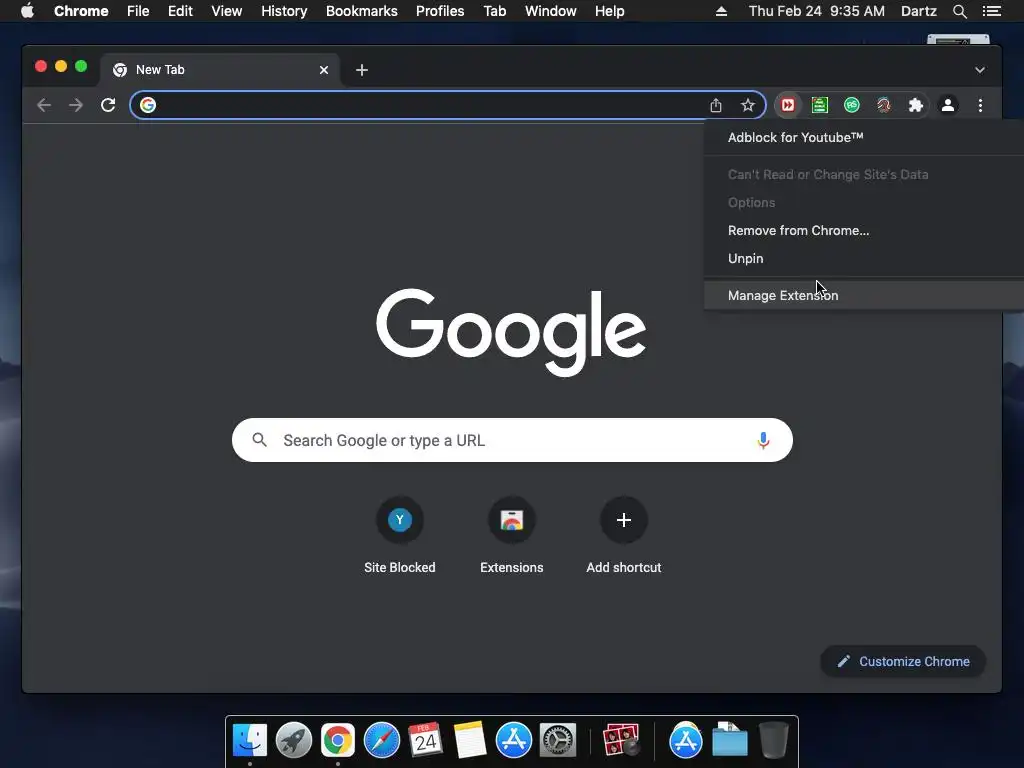Select Unpin from the extension menu

863,259
